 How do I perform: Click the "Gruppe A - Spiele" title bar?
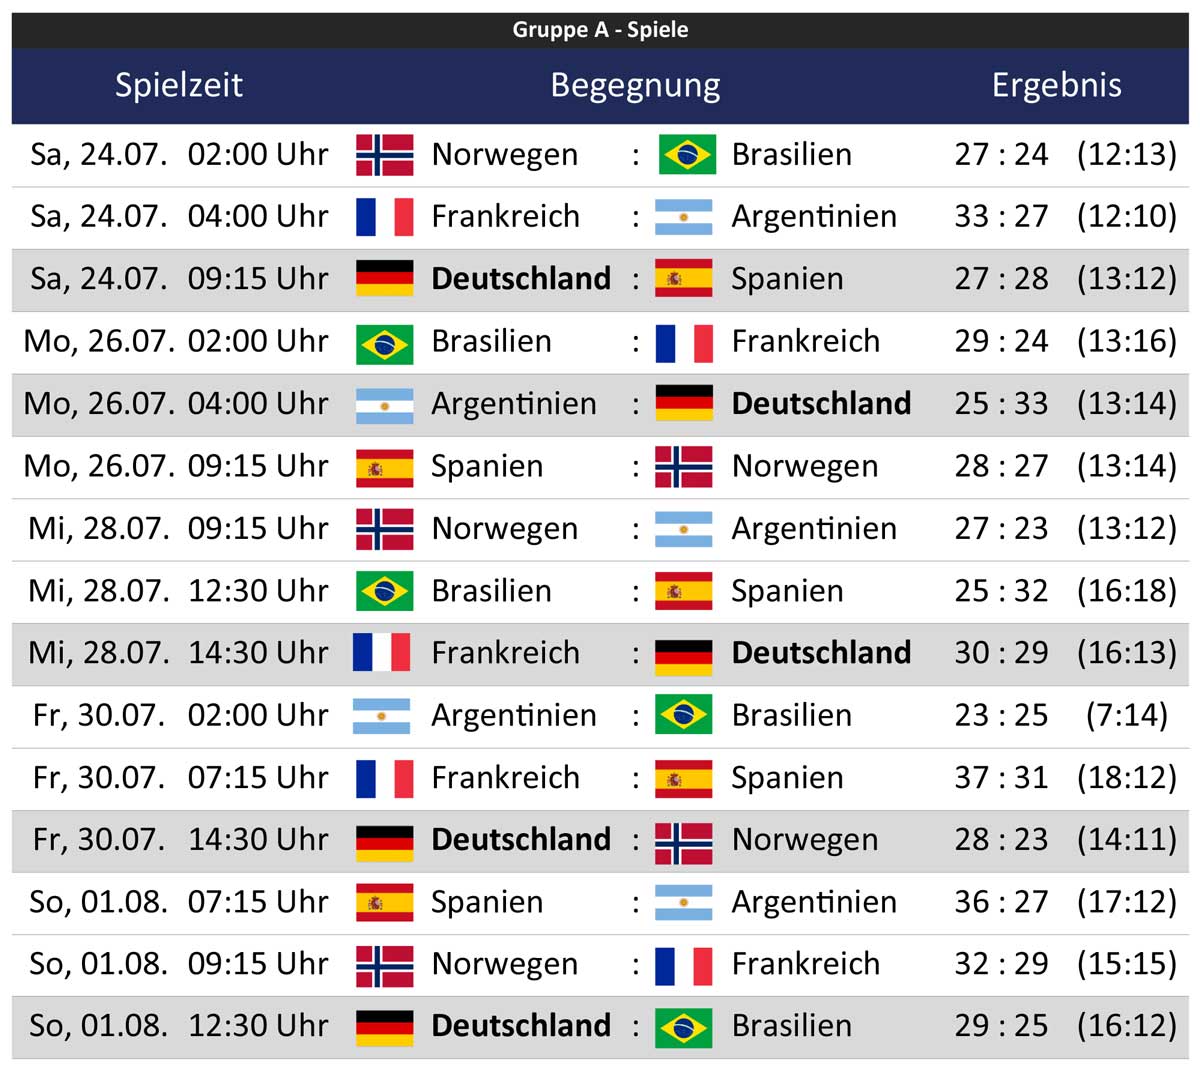coord(600,29)
